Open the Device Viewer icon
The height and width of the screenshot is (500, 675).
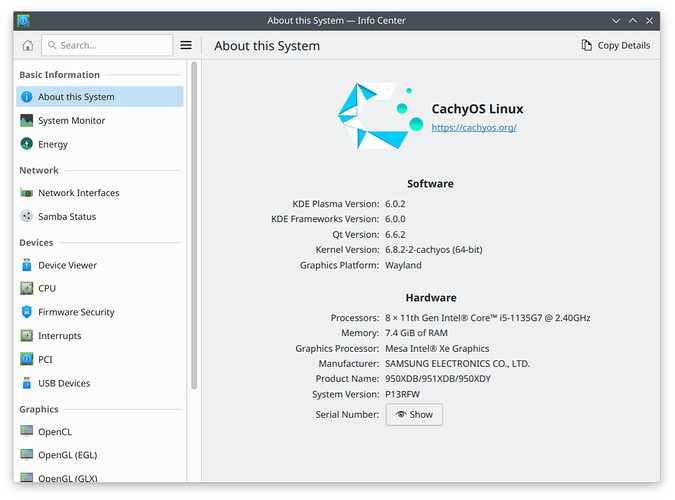coord(27,266)
